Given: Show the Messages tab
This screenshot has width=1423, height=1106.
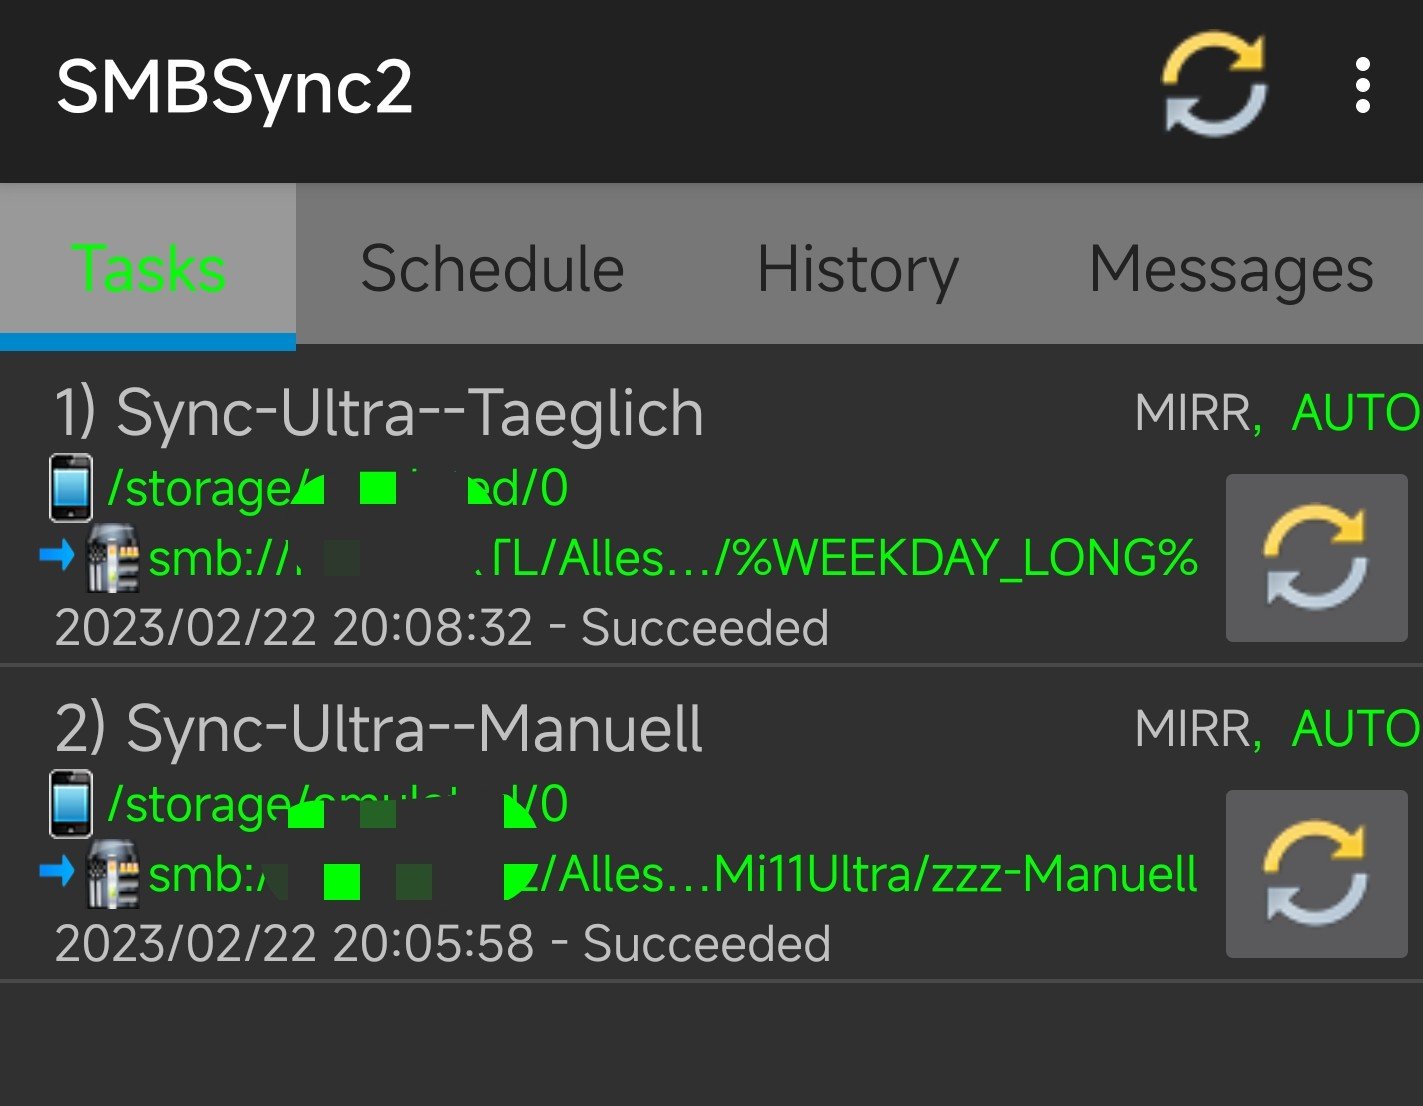Looking at the screenshot, I should [1230, 268].
